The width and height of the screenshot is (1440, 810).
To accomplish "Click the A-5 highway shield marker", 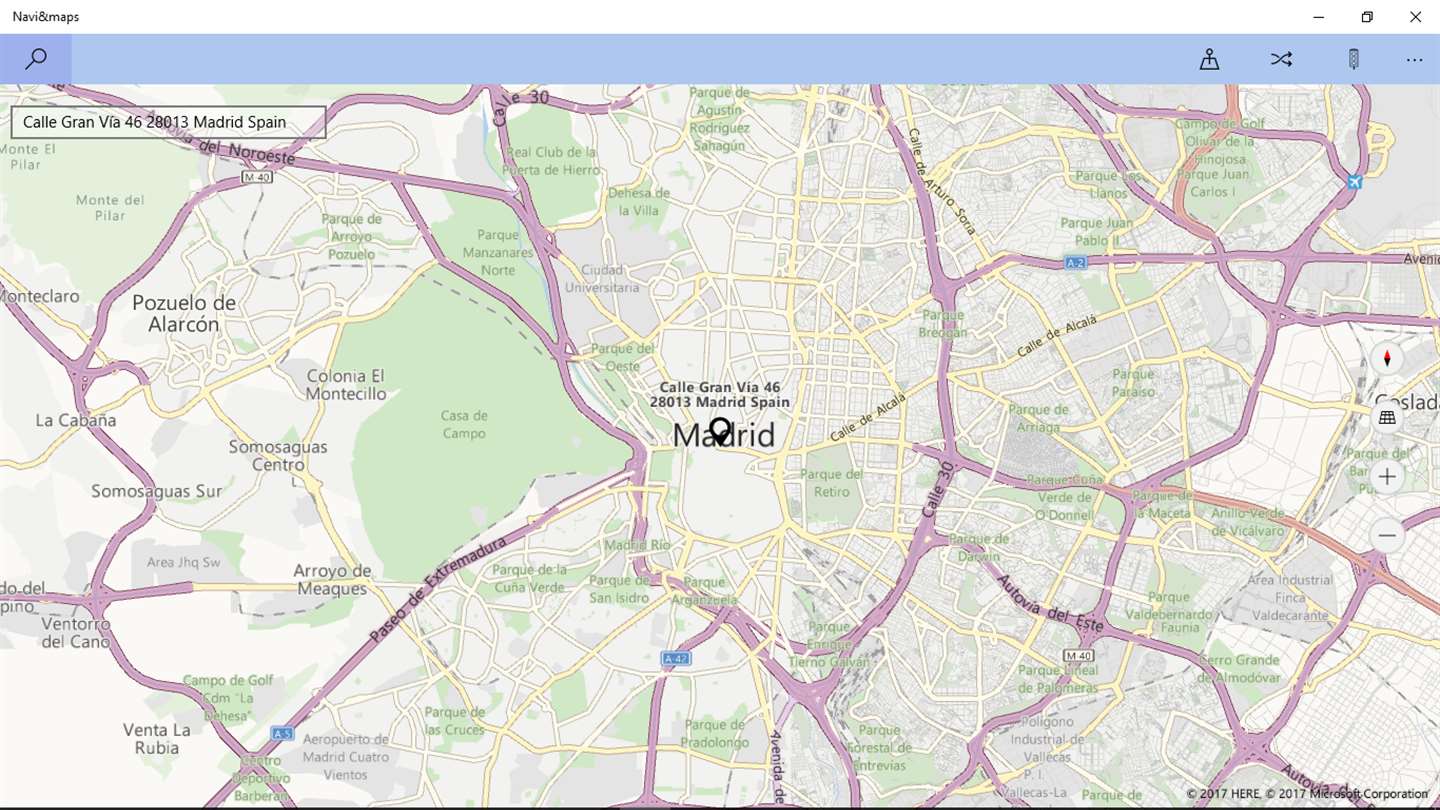I will pyautogui.click(x=283, y=734).
